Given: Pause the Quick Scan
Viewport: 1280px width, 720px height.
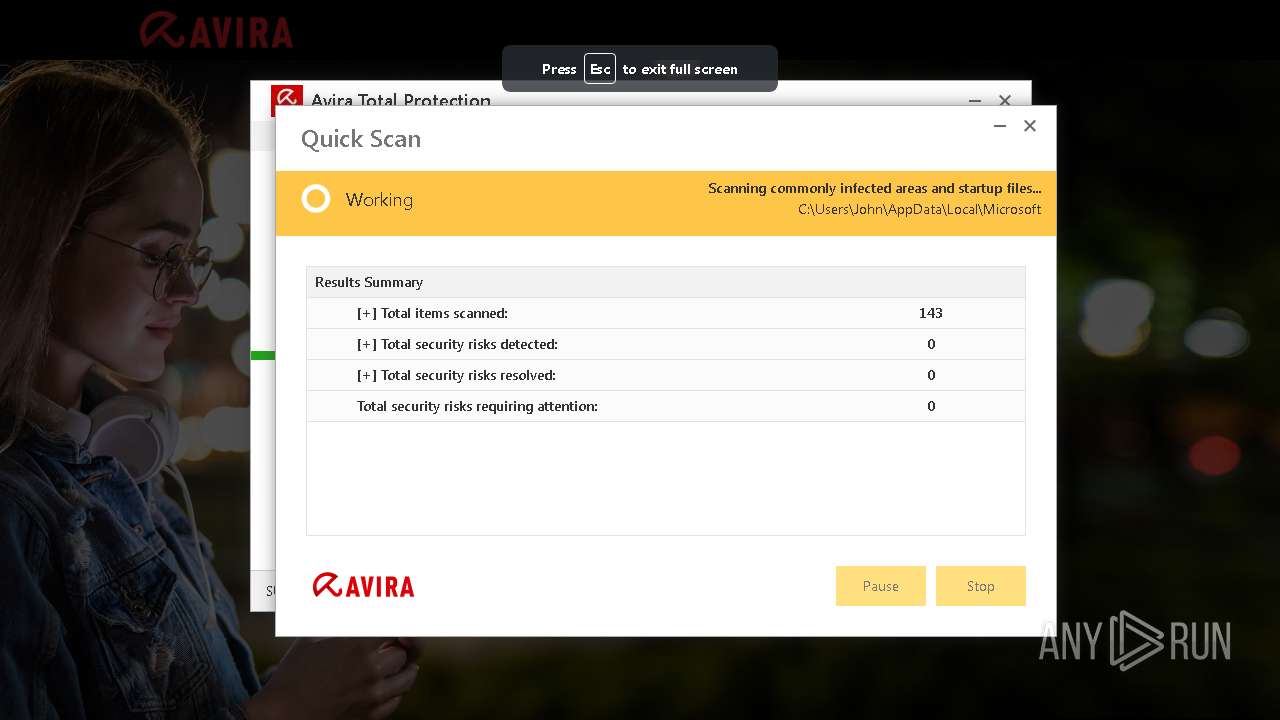Looking at the screenshot, I should pyautogui.click(x=880, y=586).
